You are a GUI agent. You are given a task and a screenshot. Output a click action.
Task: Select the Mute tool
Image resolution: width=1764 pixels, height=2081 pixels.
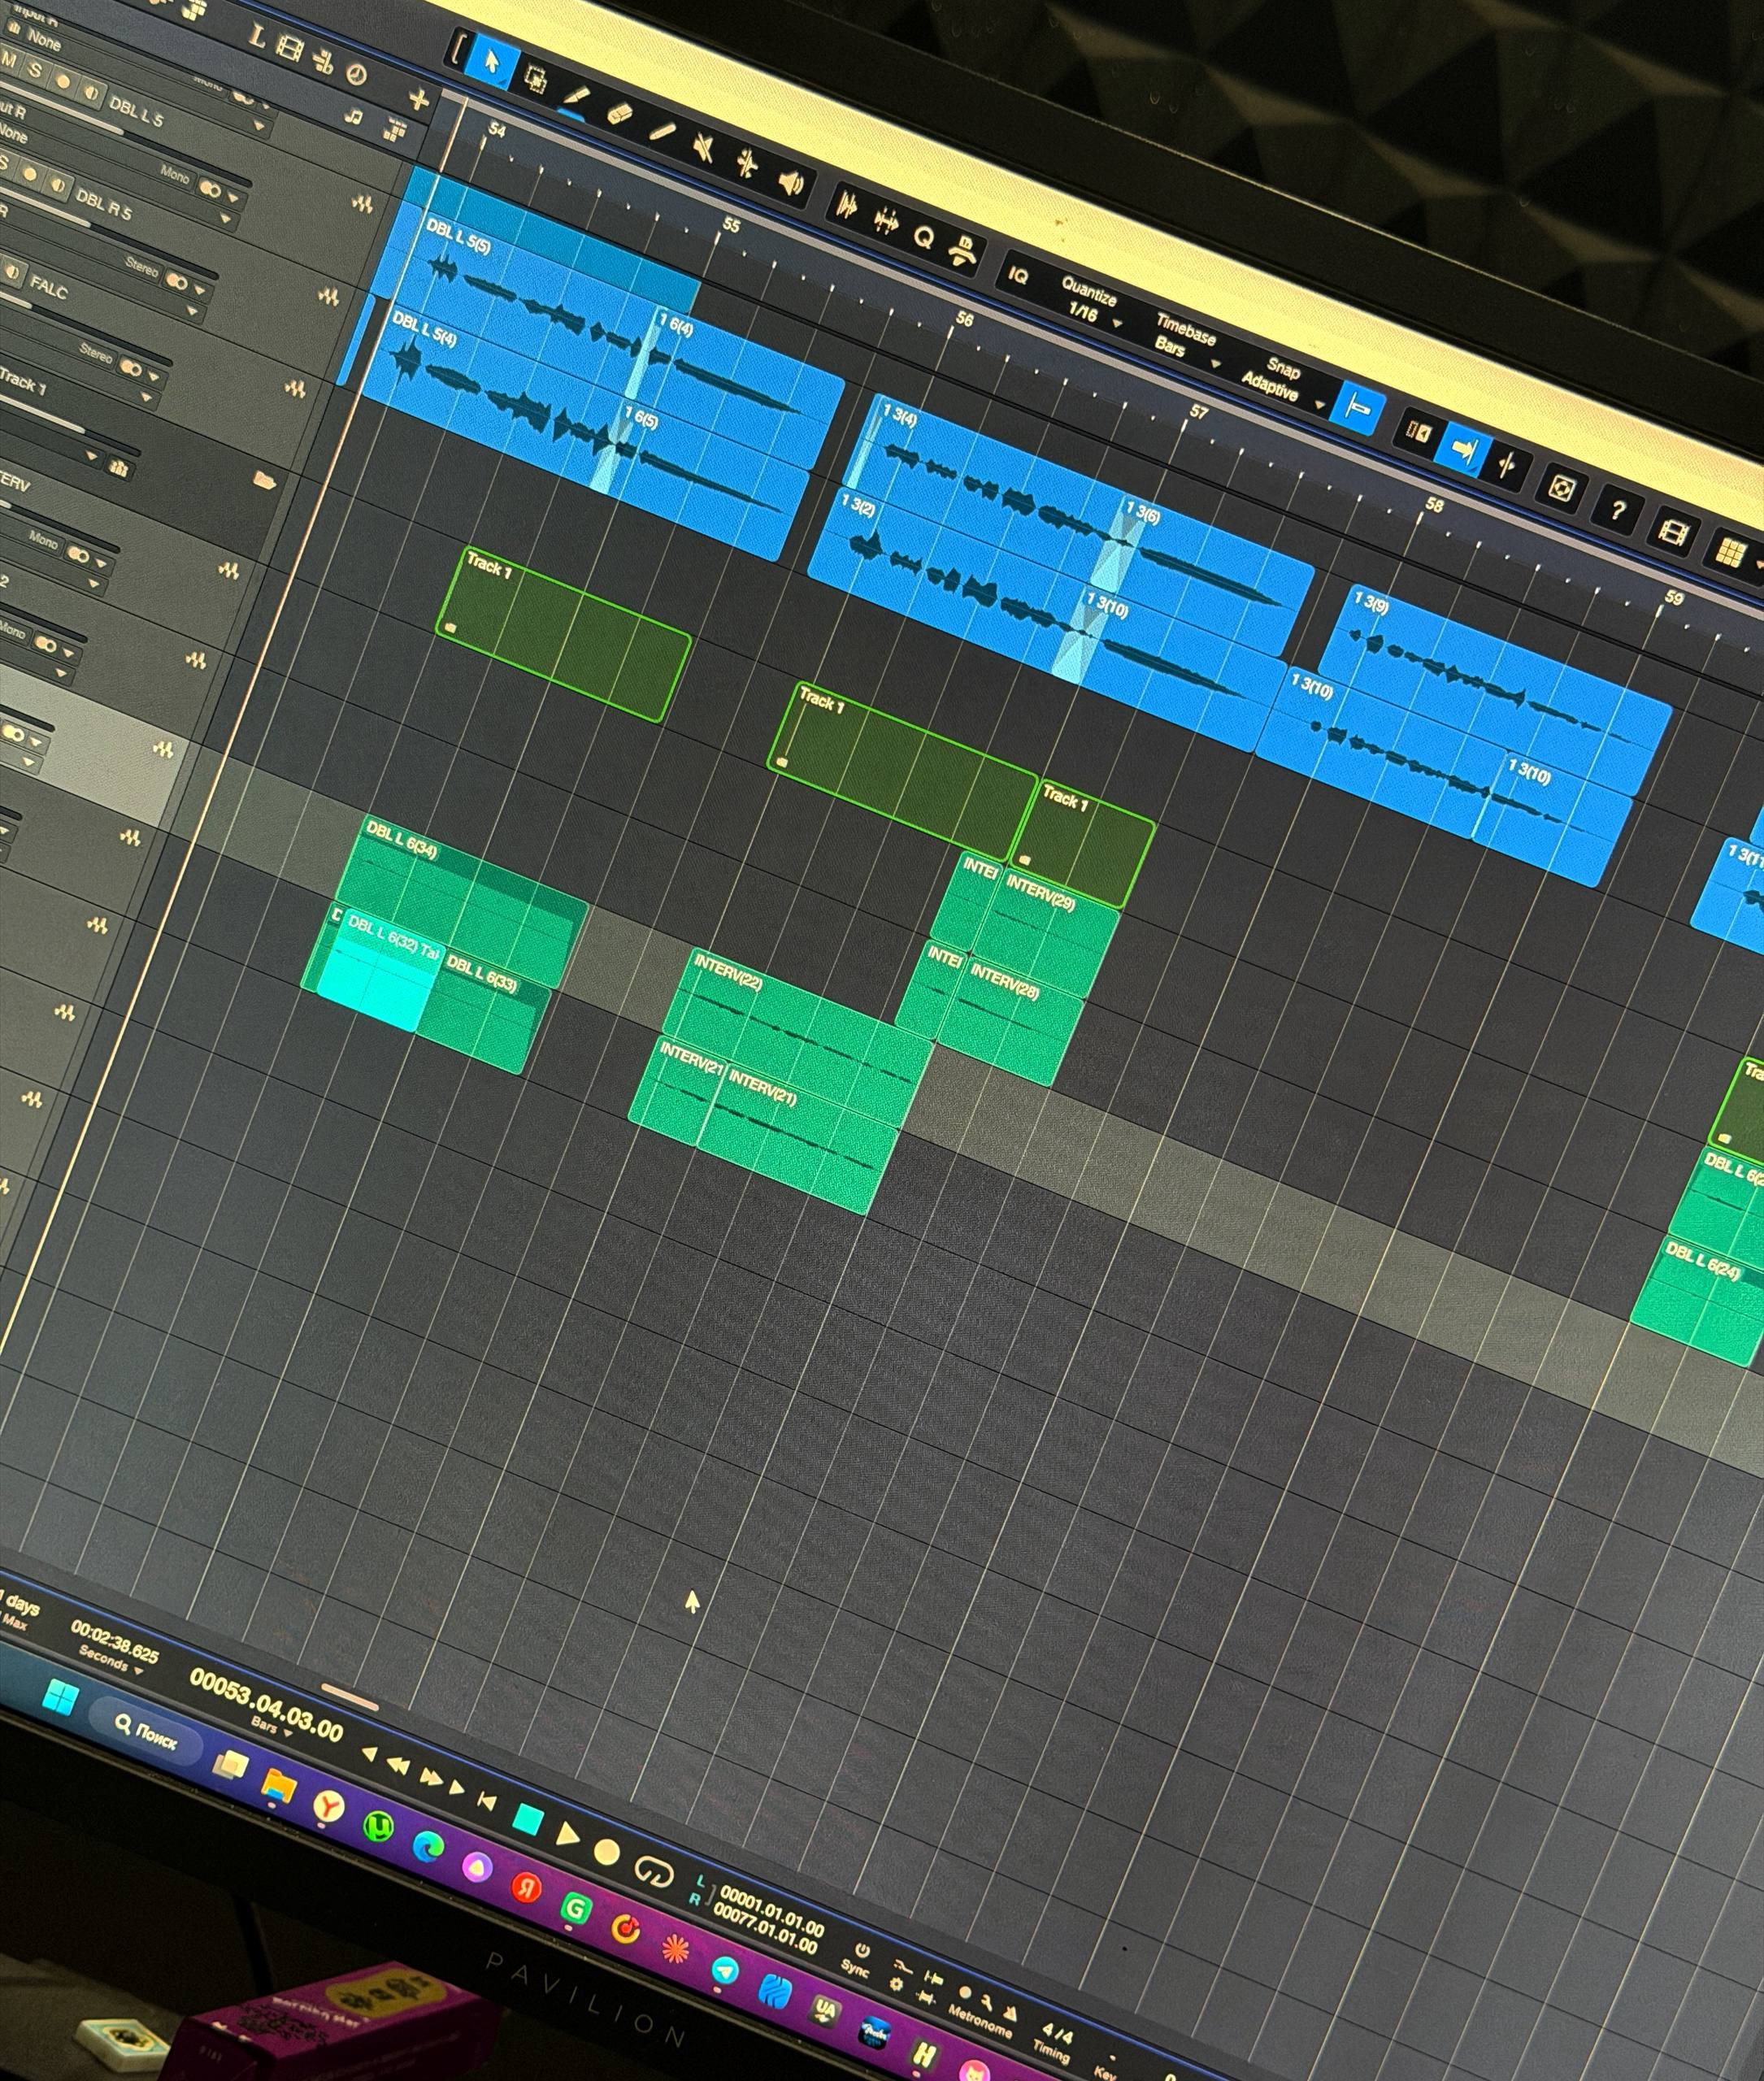(x=704, y=148)
